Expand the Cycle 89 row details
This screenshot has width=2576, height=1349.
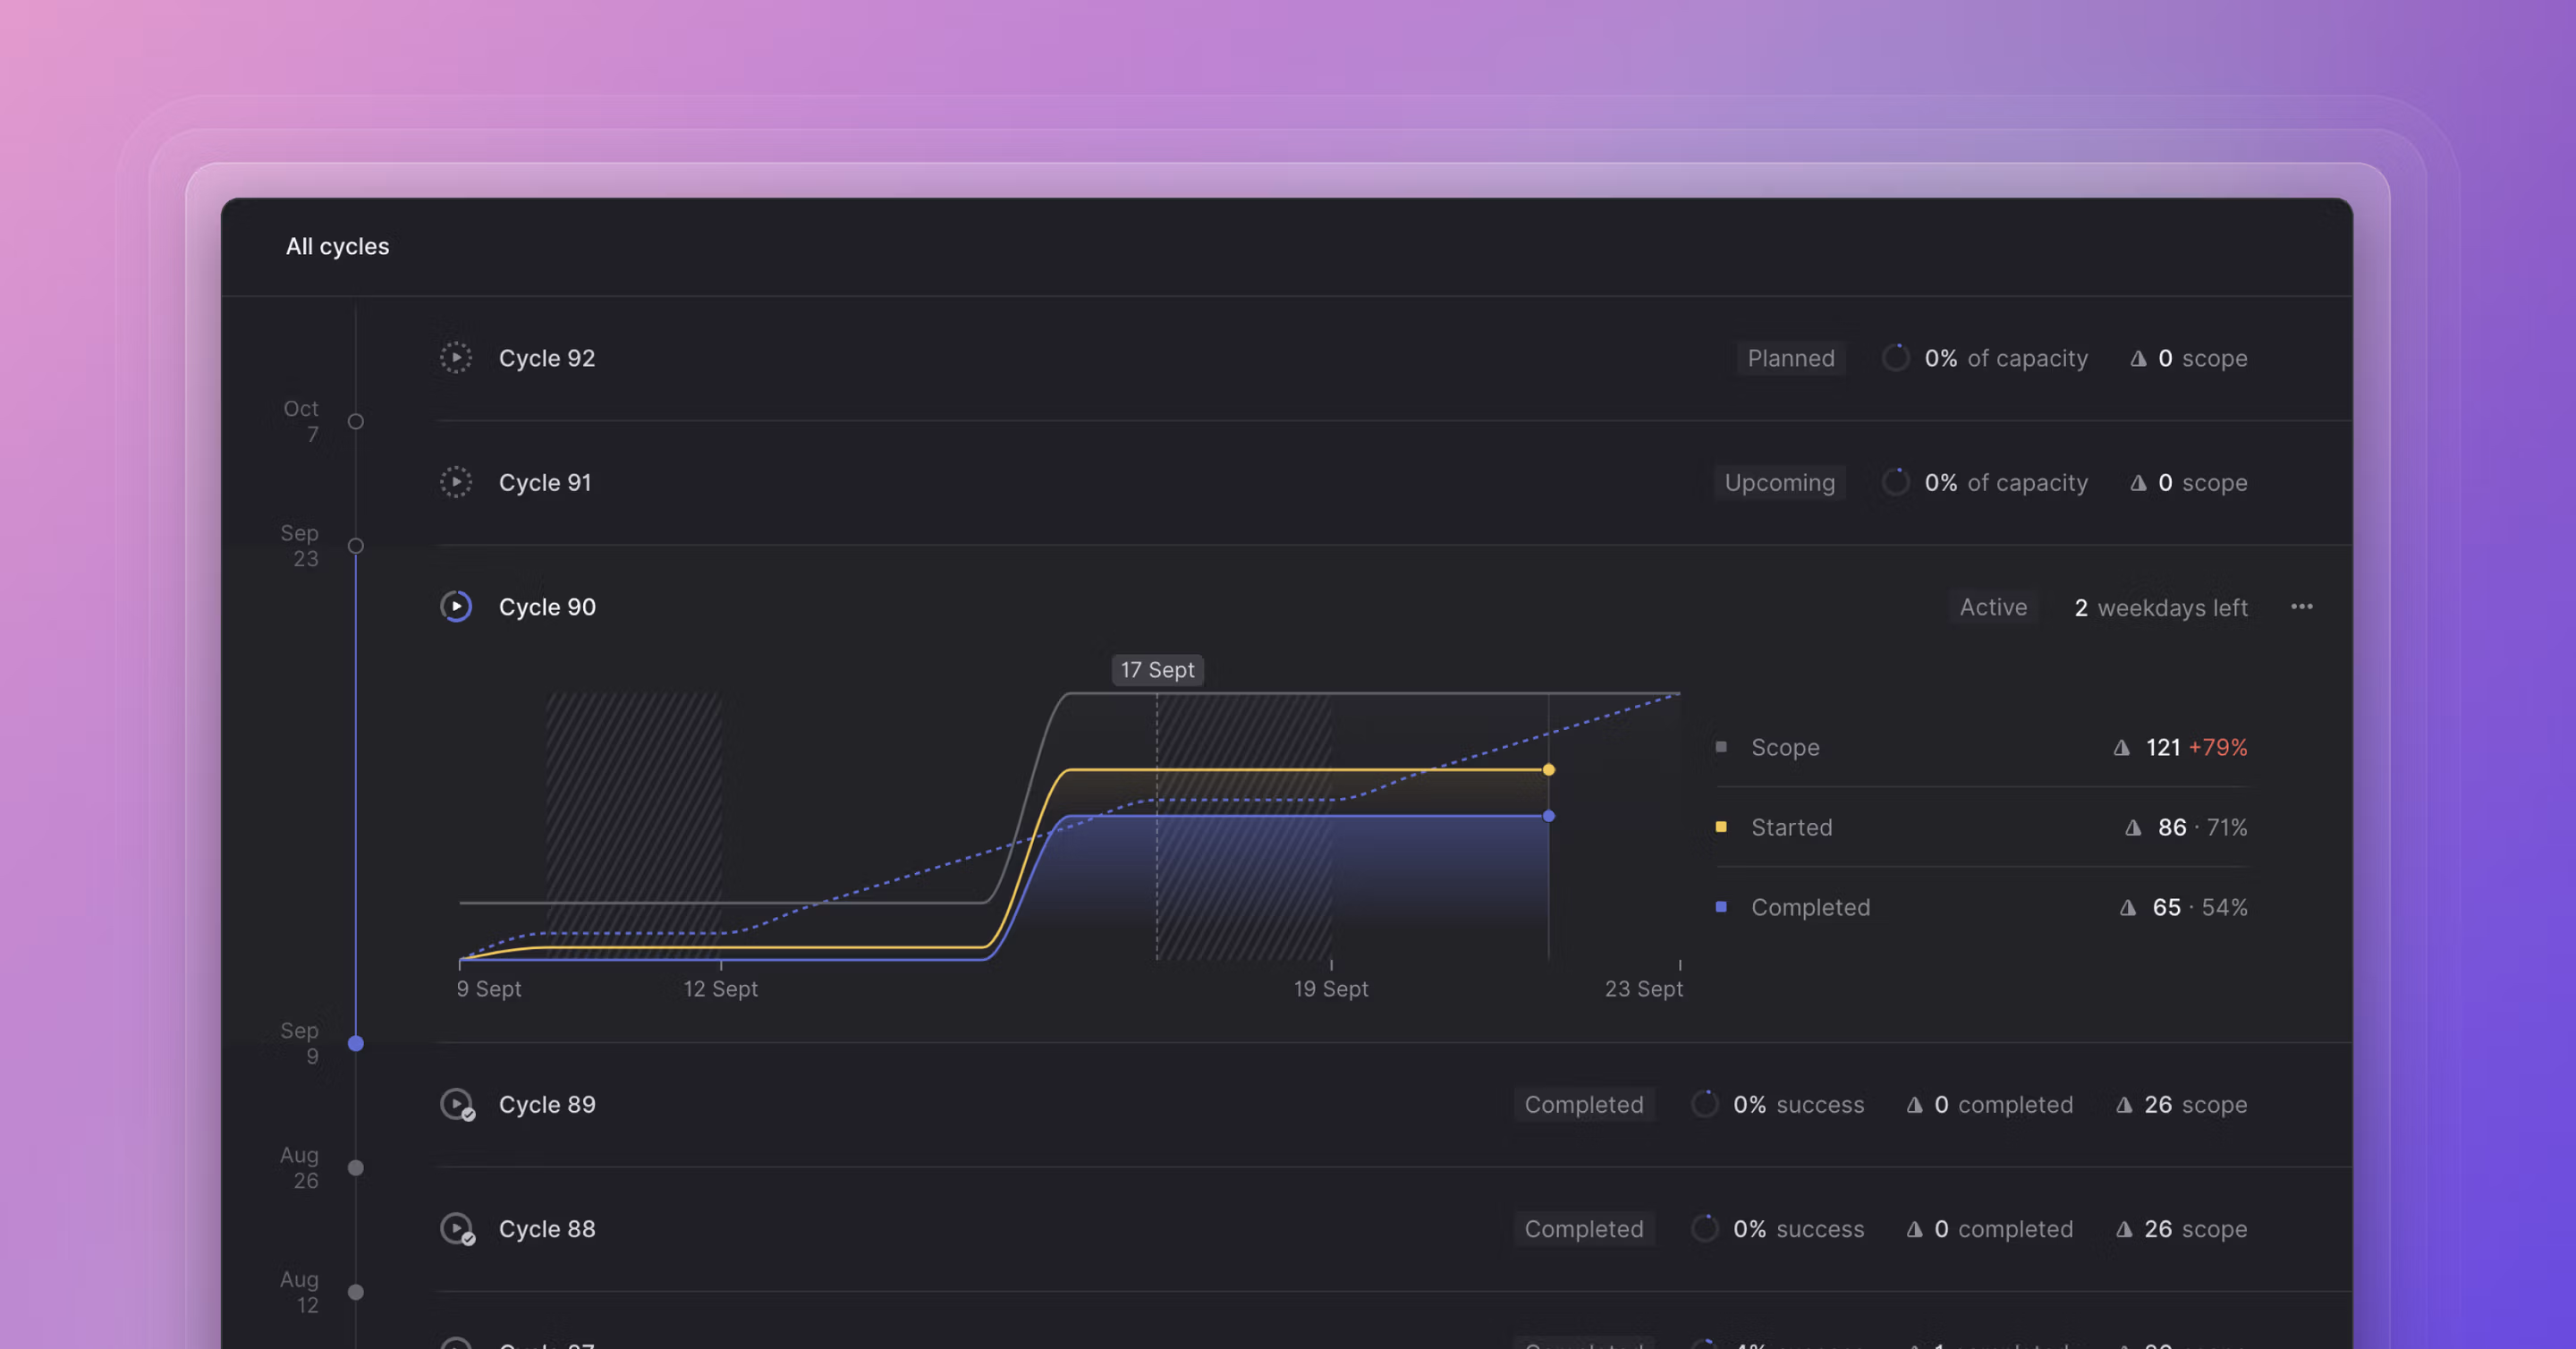(548, 1104)
